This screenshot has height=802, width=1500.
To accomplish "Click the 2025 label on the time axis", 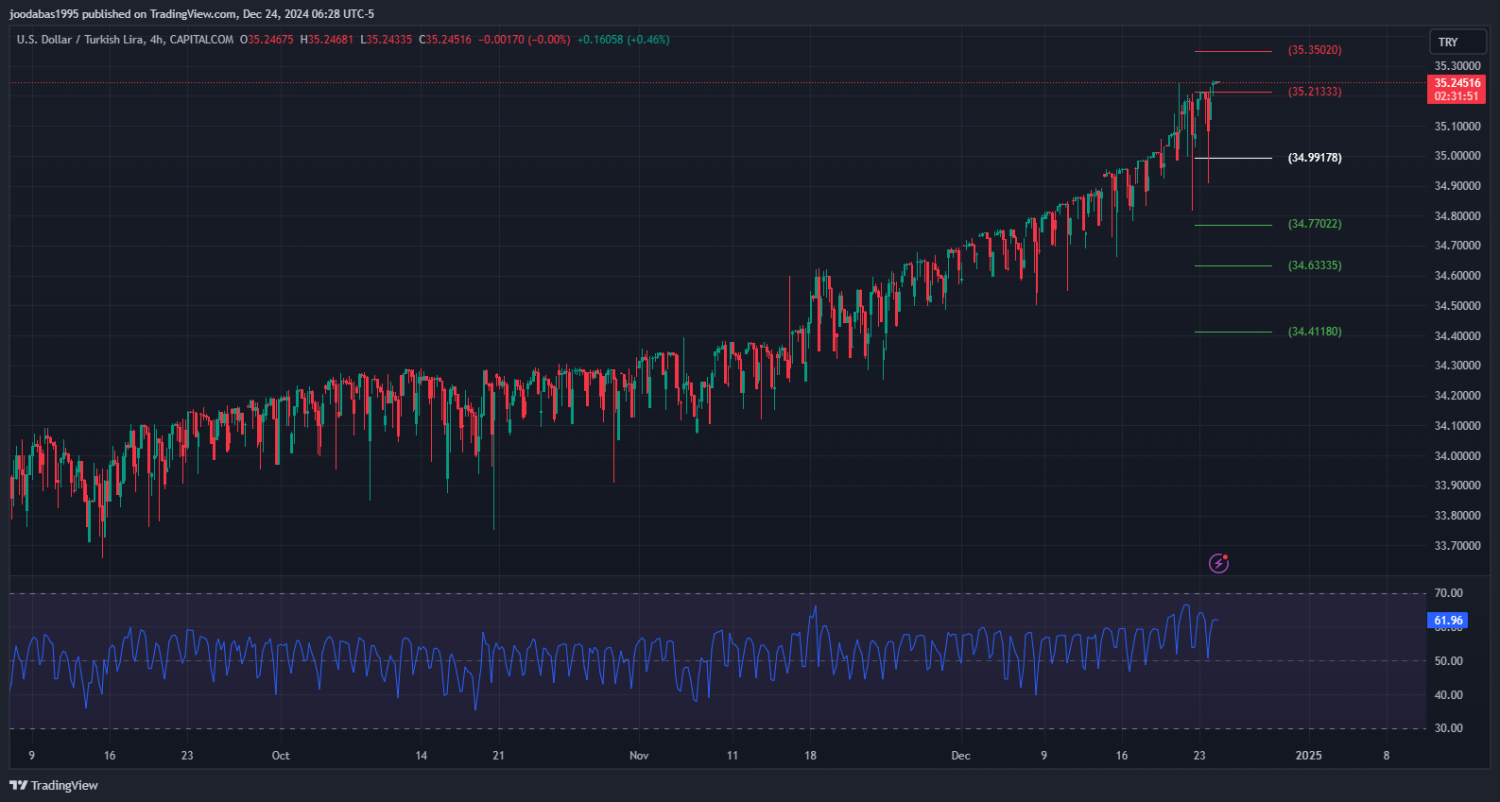I will 1308,756.
